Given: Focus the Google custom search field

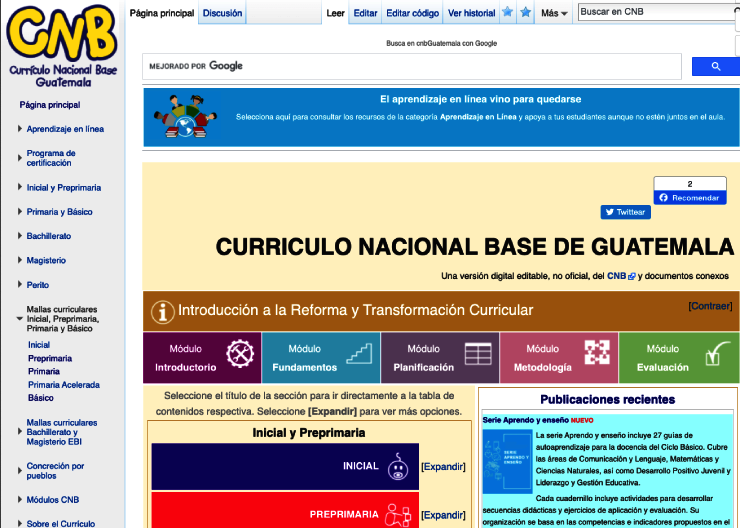Looking at the screenshot, I should click(x=412, y=67).
